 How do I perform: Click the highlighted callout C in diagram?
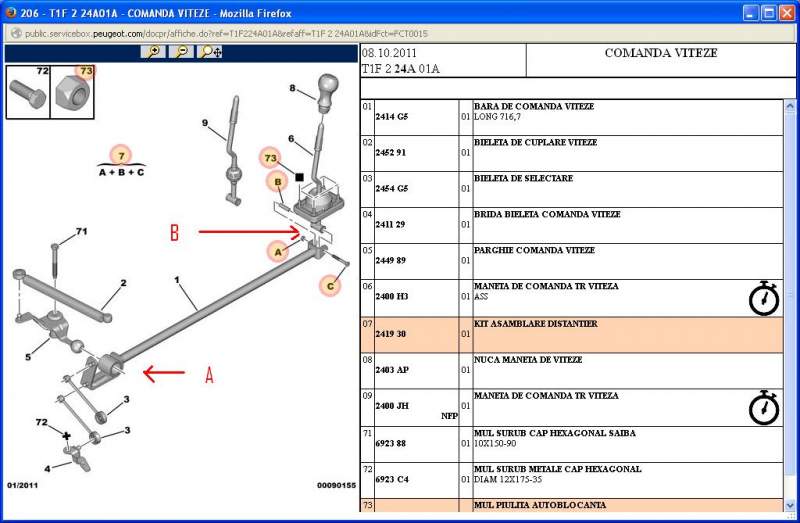pos(330,286)
